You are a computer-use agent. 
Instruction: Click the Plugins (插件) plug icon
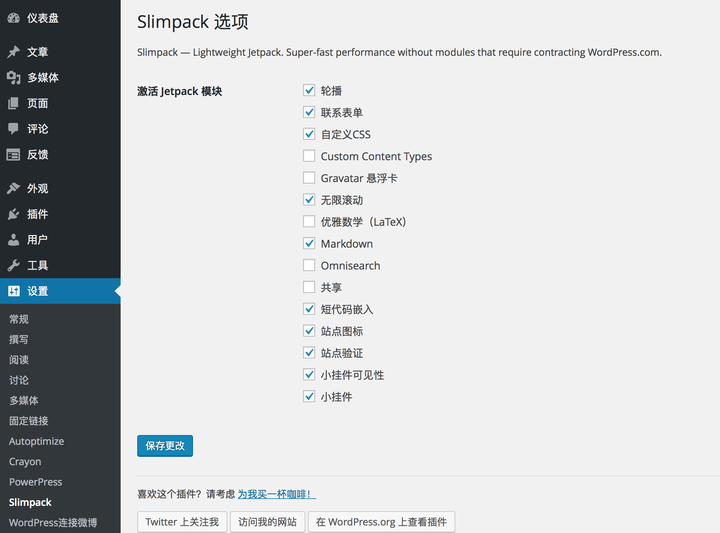[13, 214]
